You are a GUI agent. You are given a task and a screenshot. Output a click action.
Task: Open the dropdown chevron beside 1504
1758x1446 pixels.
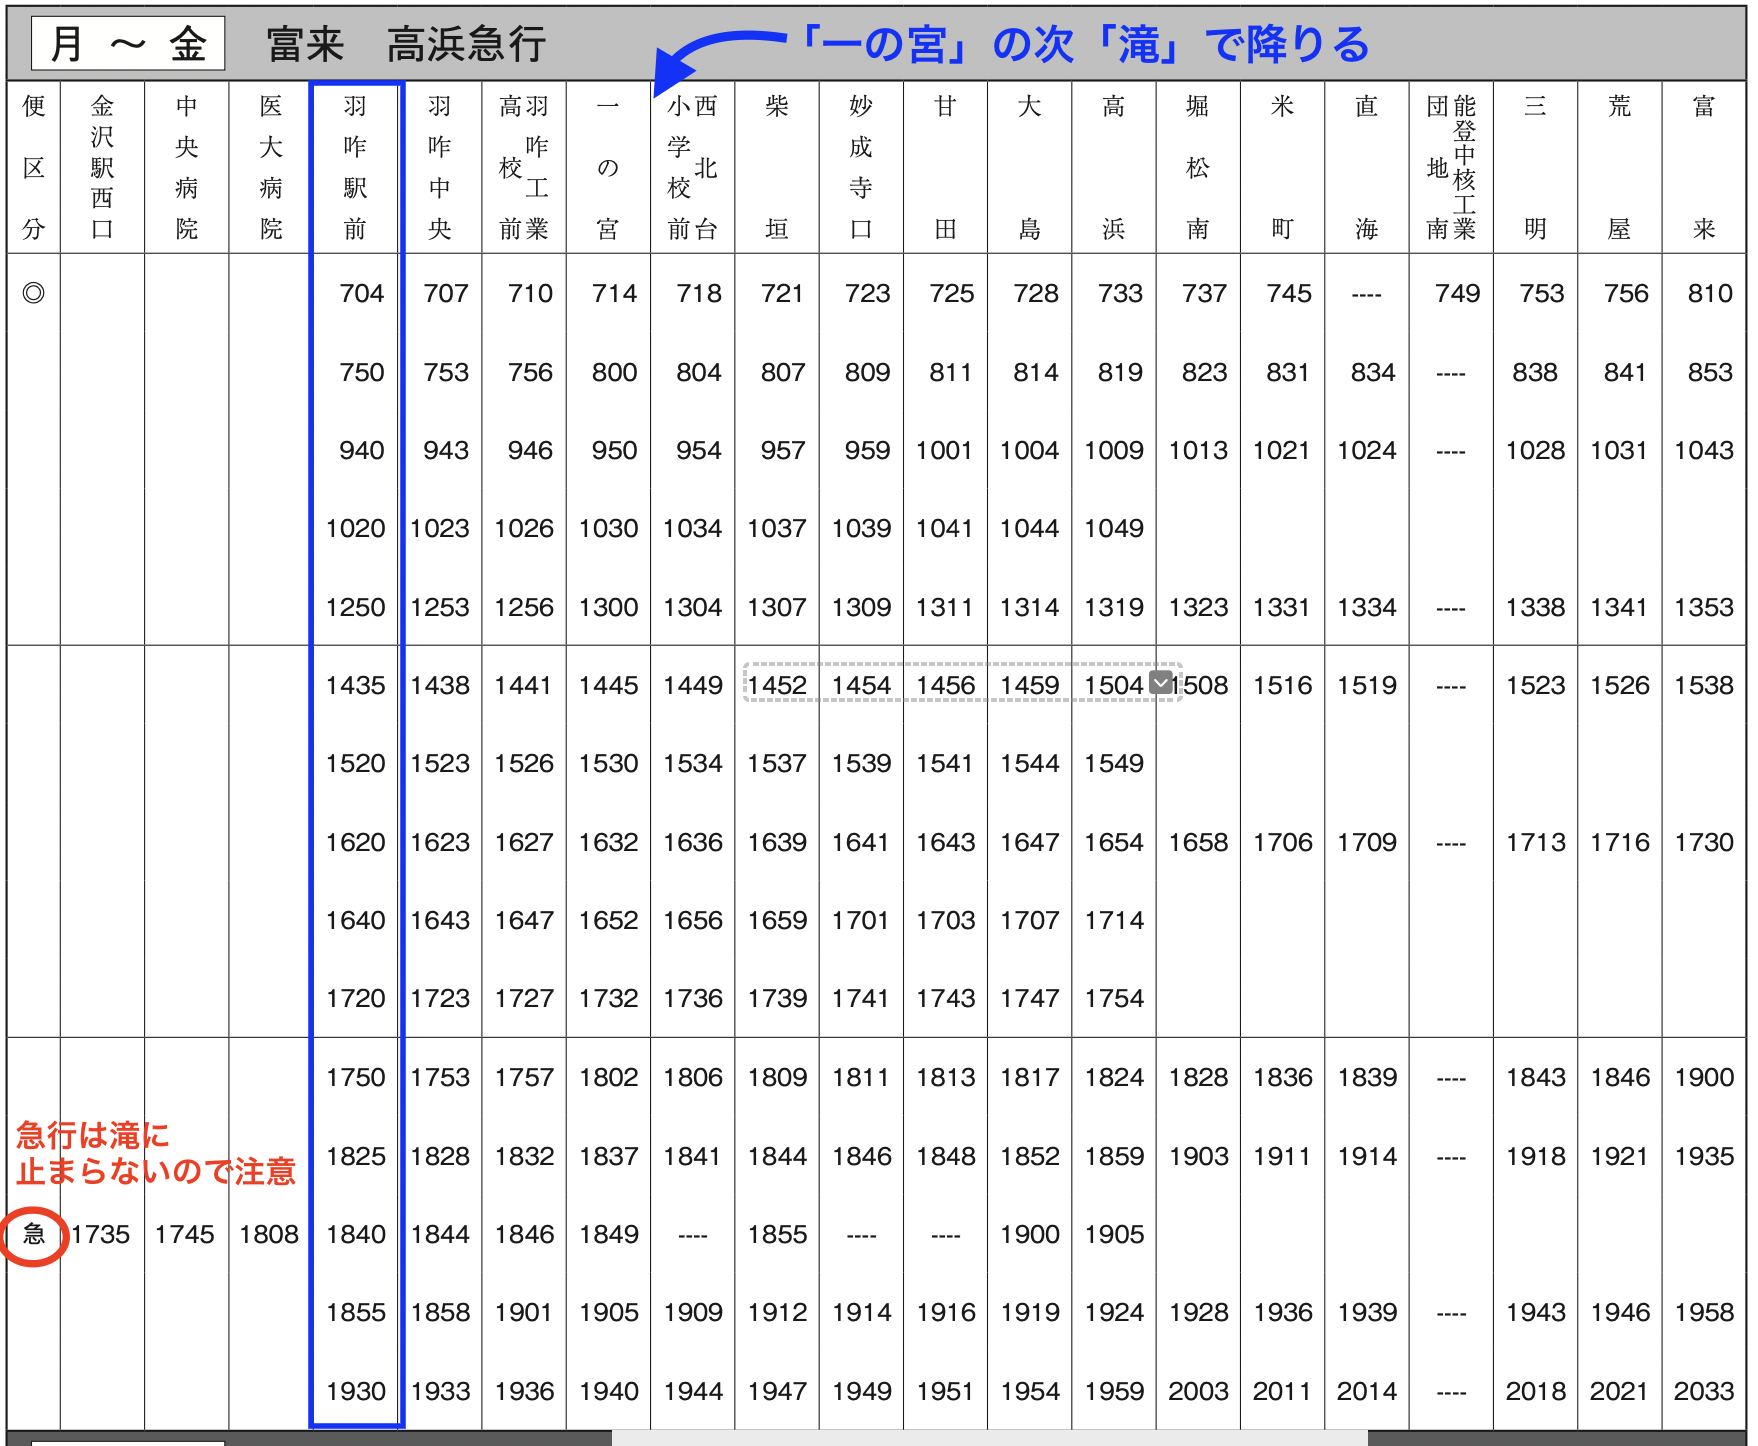pos(1160,683)
